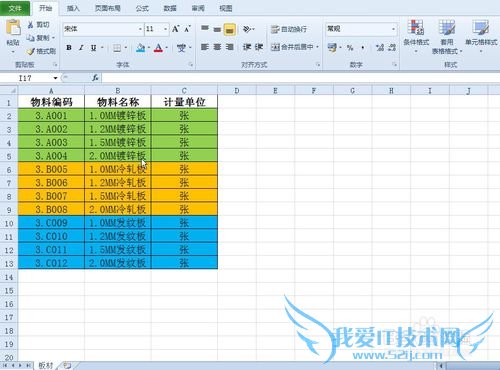Toggle wrap text for cells
The image size is (500, 370).
tap(289, 29)
